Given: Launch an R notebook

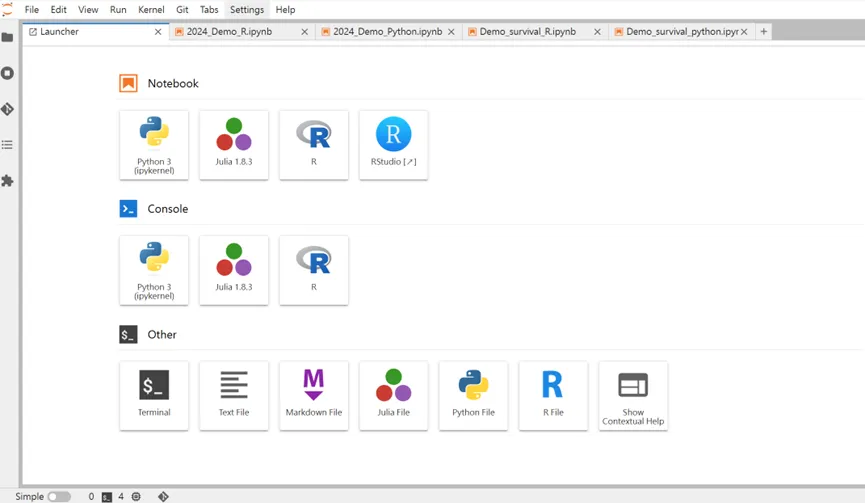Looking at the screenshot, I should 314,145.
